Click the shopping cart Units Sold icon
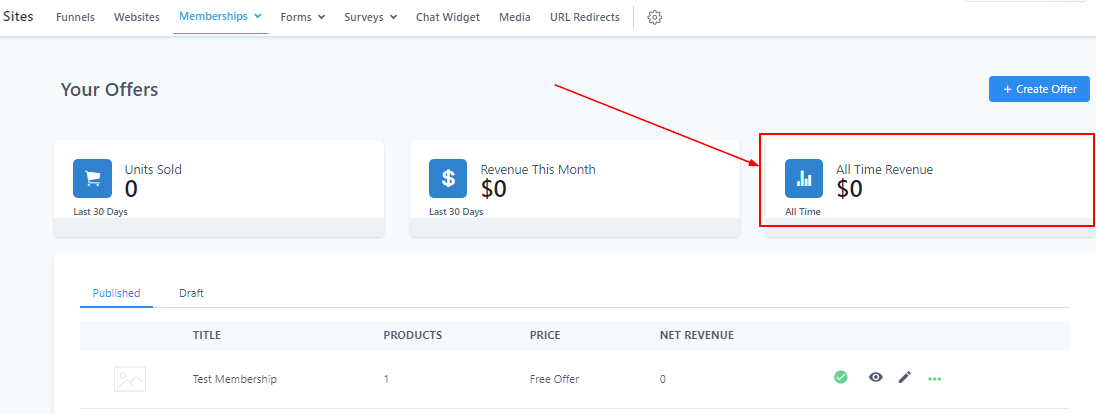Image resolution: width=1096 pixels, height=414 pixels. 93,178
